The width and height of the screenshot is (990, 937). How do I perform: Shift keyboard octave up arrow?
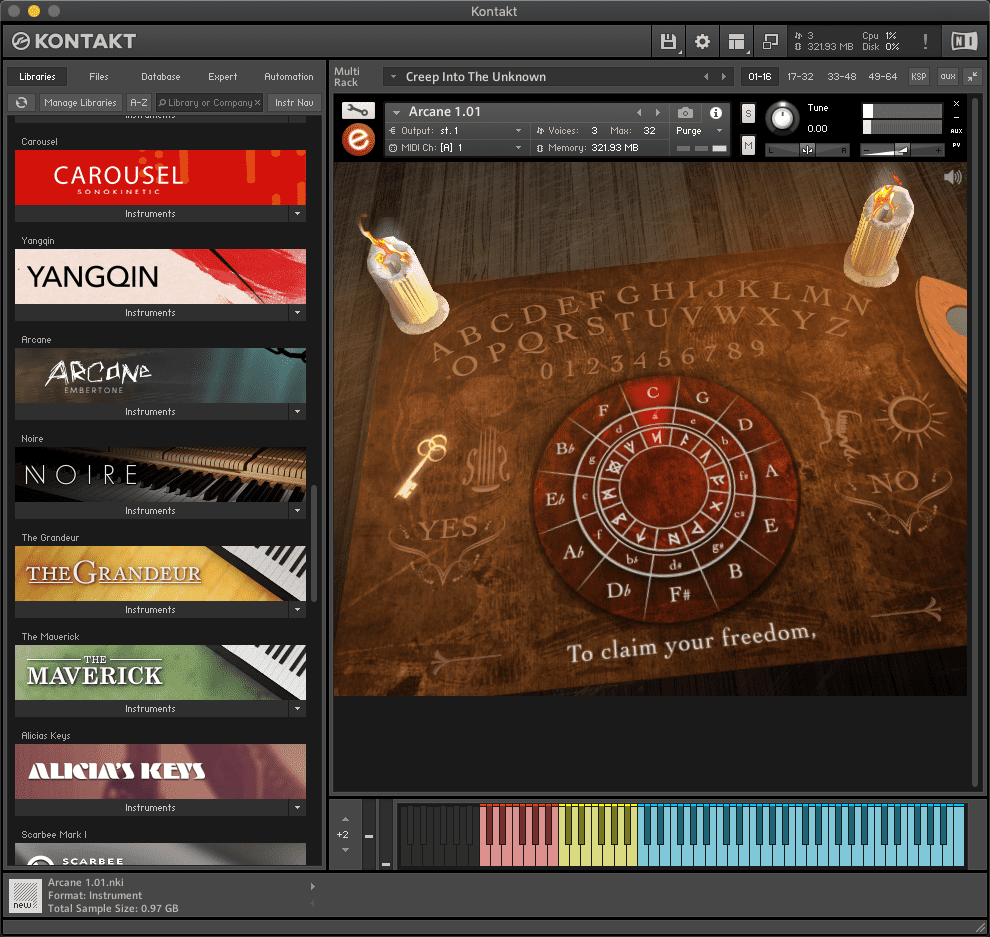point(345,820)
